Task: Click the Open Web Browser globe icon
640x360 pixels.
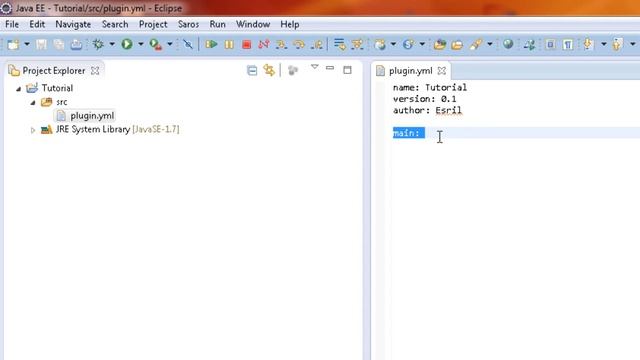Action: [508, 44]
